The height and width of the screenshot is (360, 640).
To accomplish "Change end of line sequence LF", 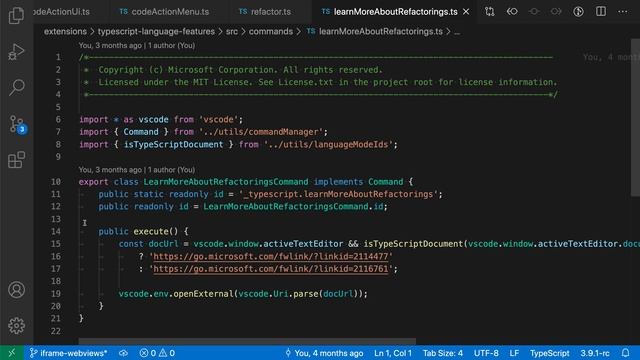I will coord(514,353).
